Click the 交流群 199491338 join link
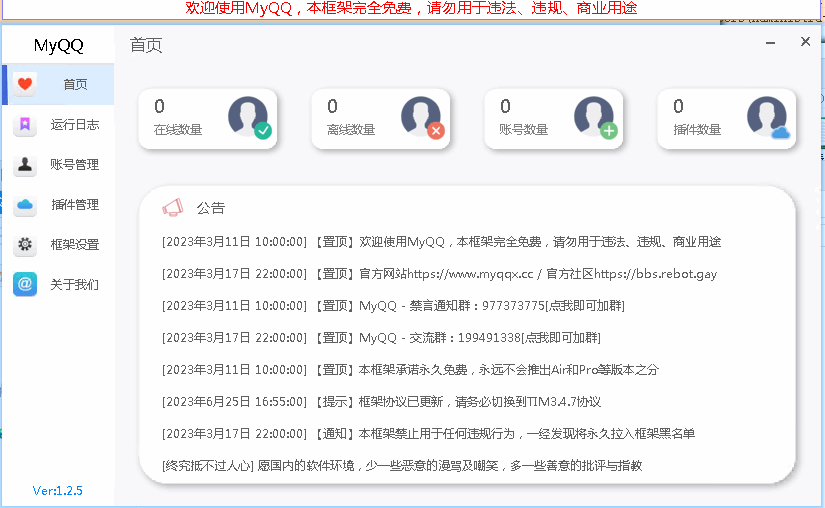Screen dimensions: 825x508 pyautogui.click(x=381, y=338)
